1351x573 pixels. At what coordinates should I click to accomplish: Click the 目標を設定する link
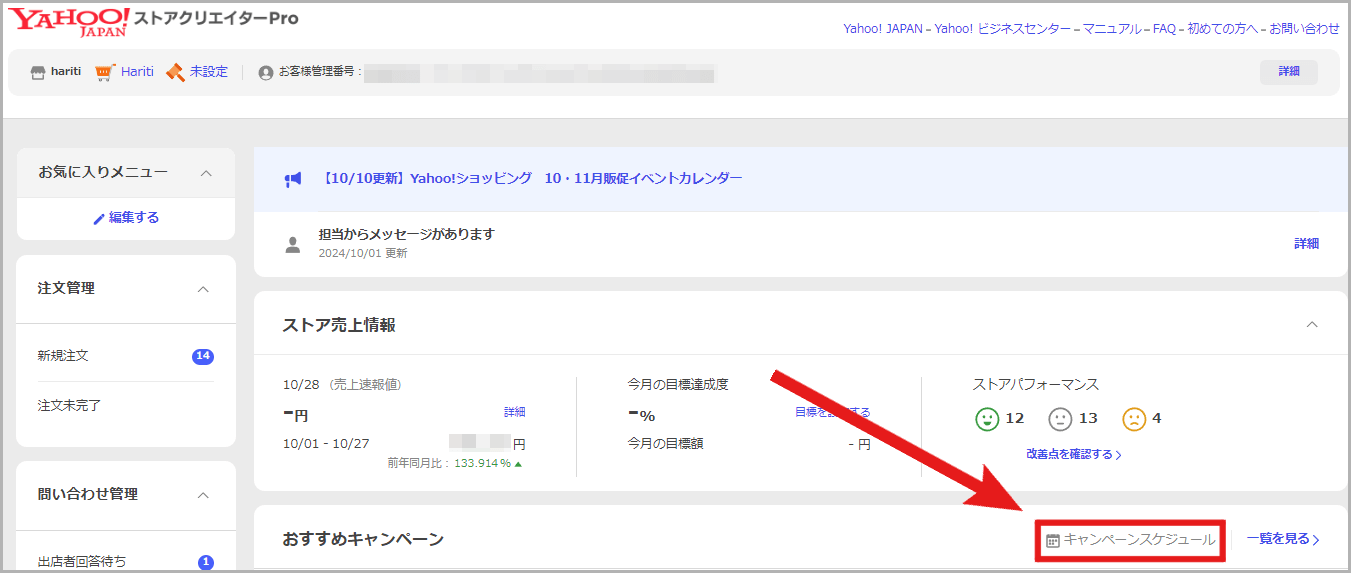pos(832,412)
